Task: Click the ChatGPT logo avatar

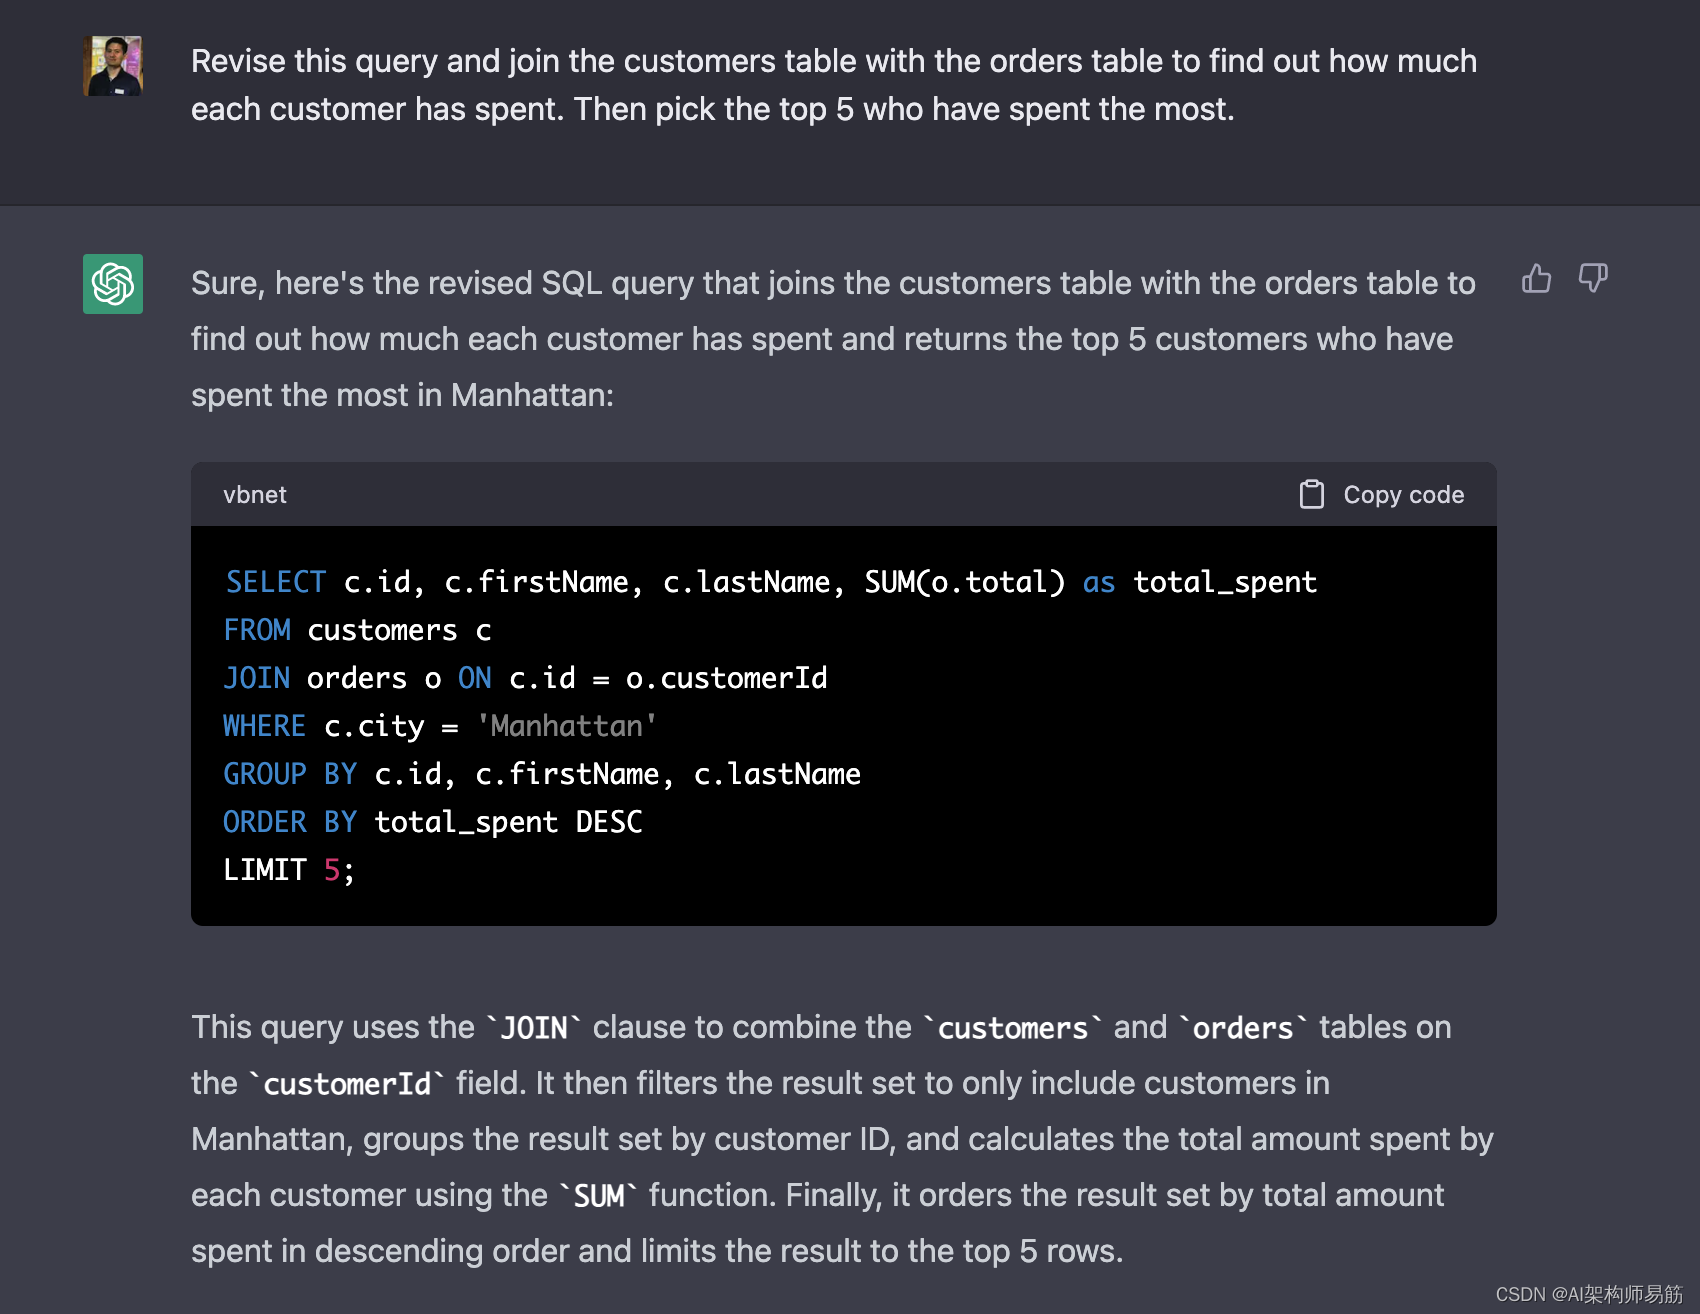Action: pyautogui.click(x=113, y=284)
